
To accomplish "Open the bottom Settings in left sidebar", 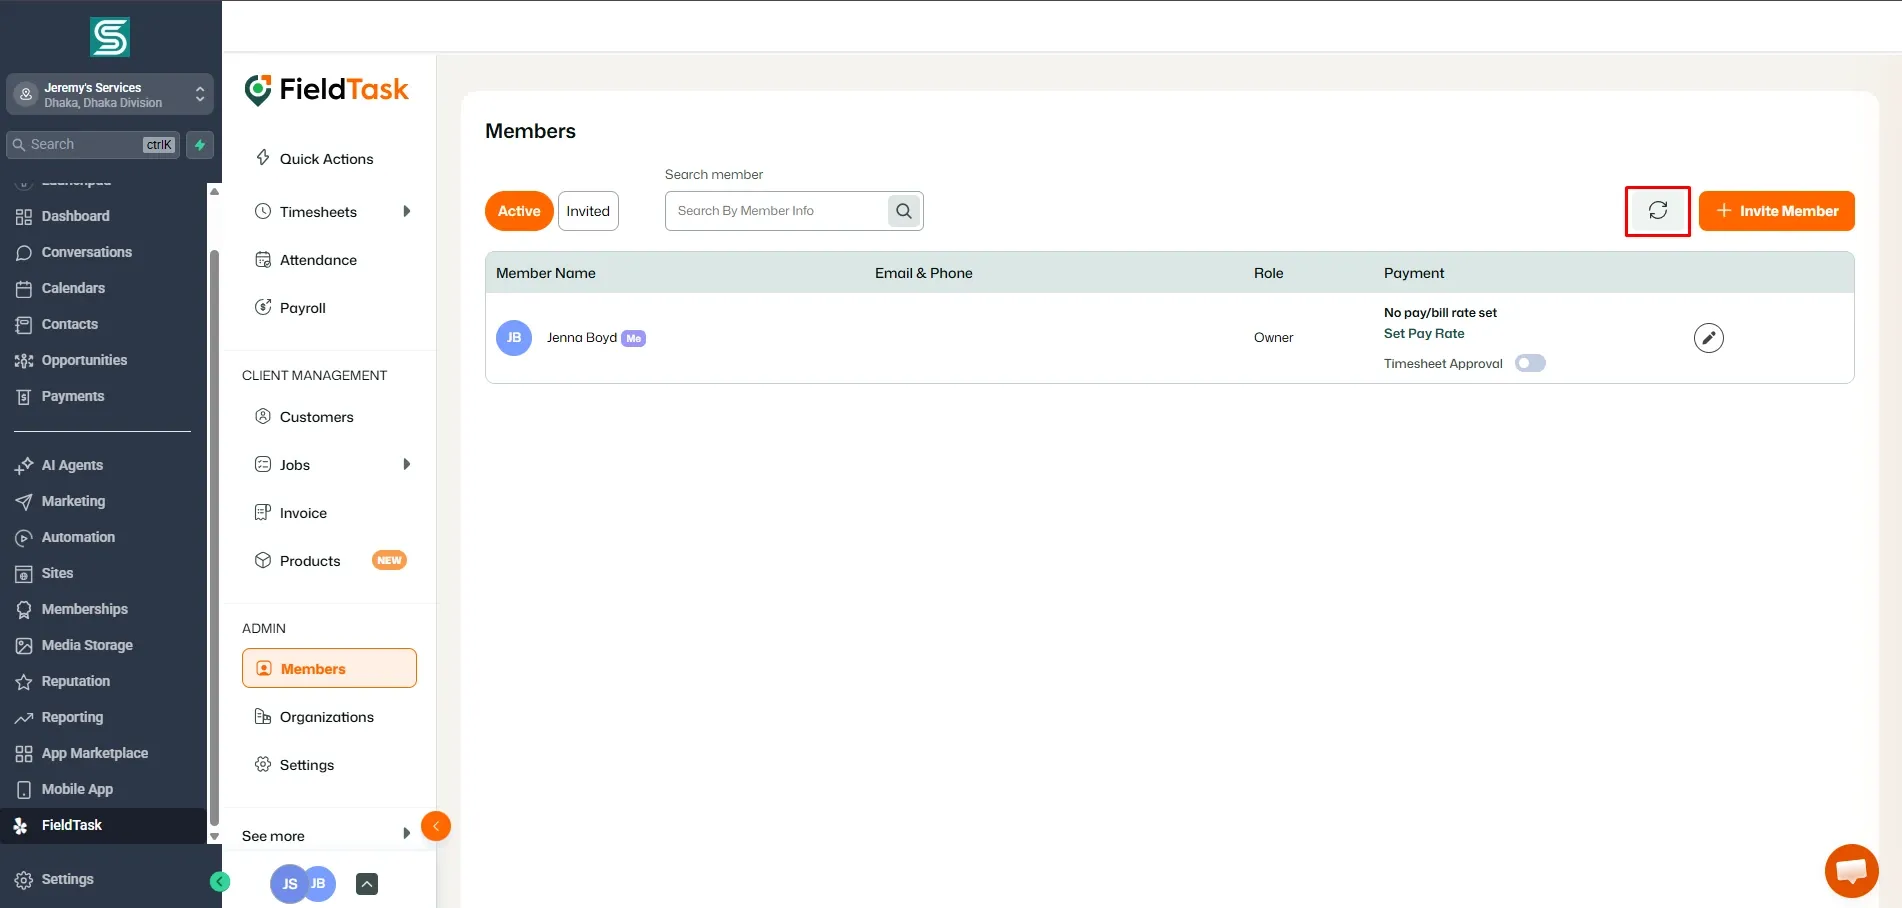I will tap(67, 879).
